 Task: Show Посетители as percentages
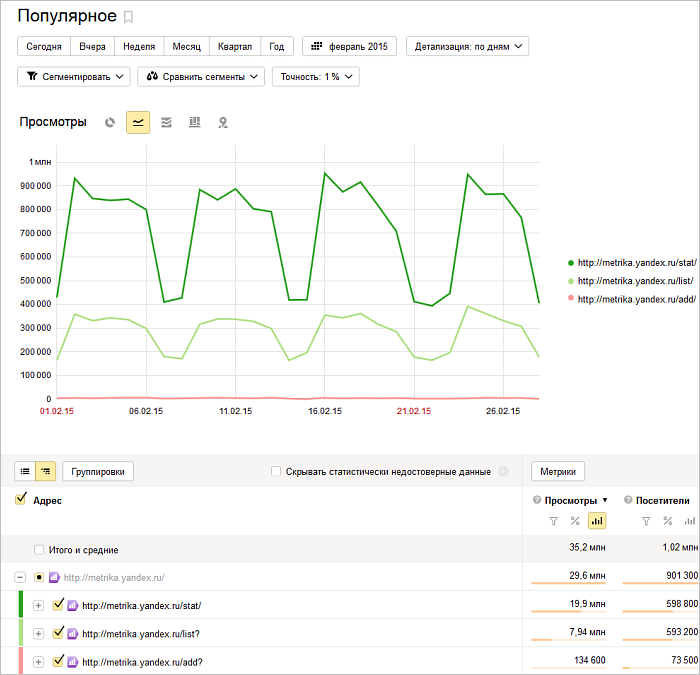(668, 521)
